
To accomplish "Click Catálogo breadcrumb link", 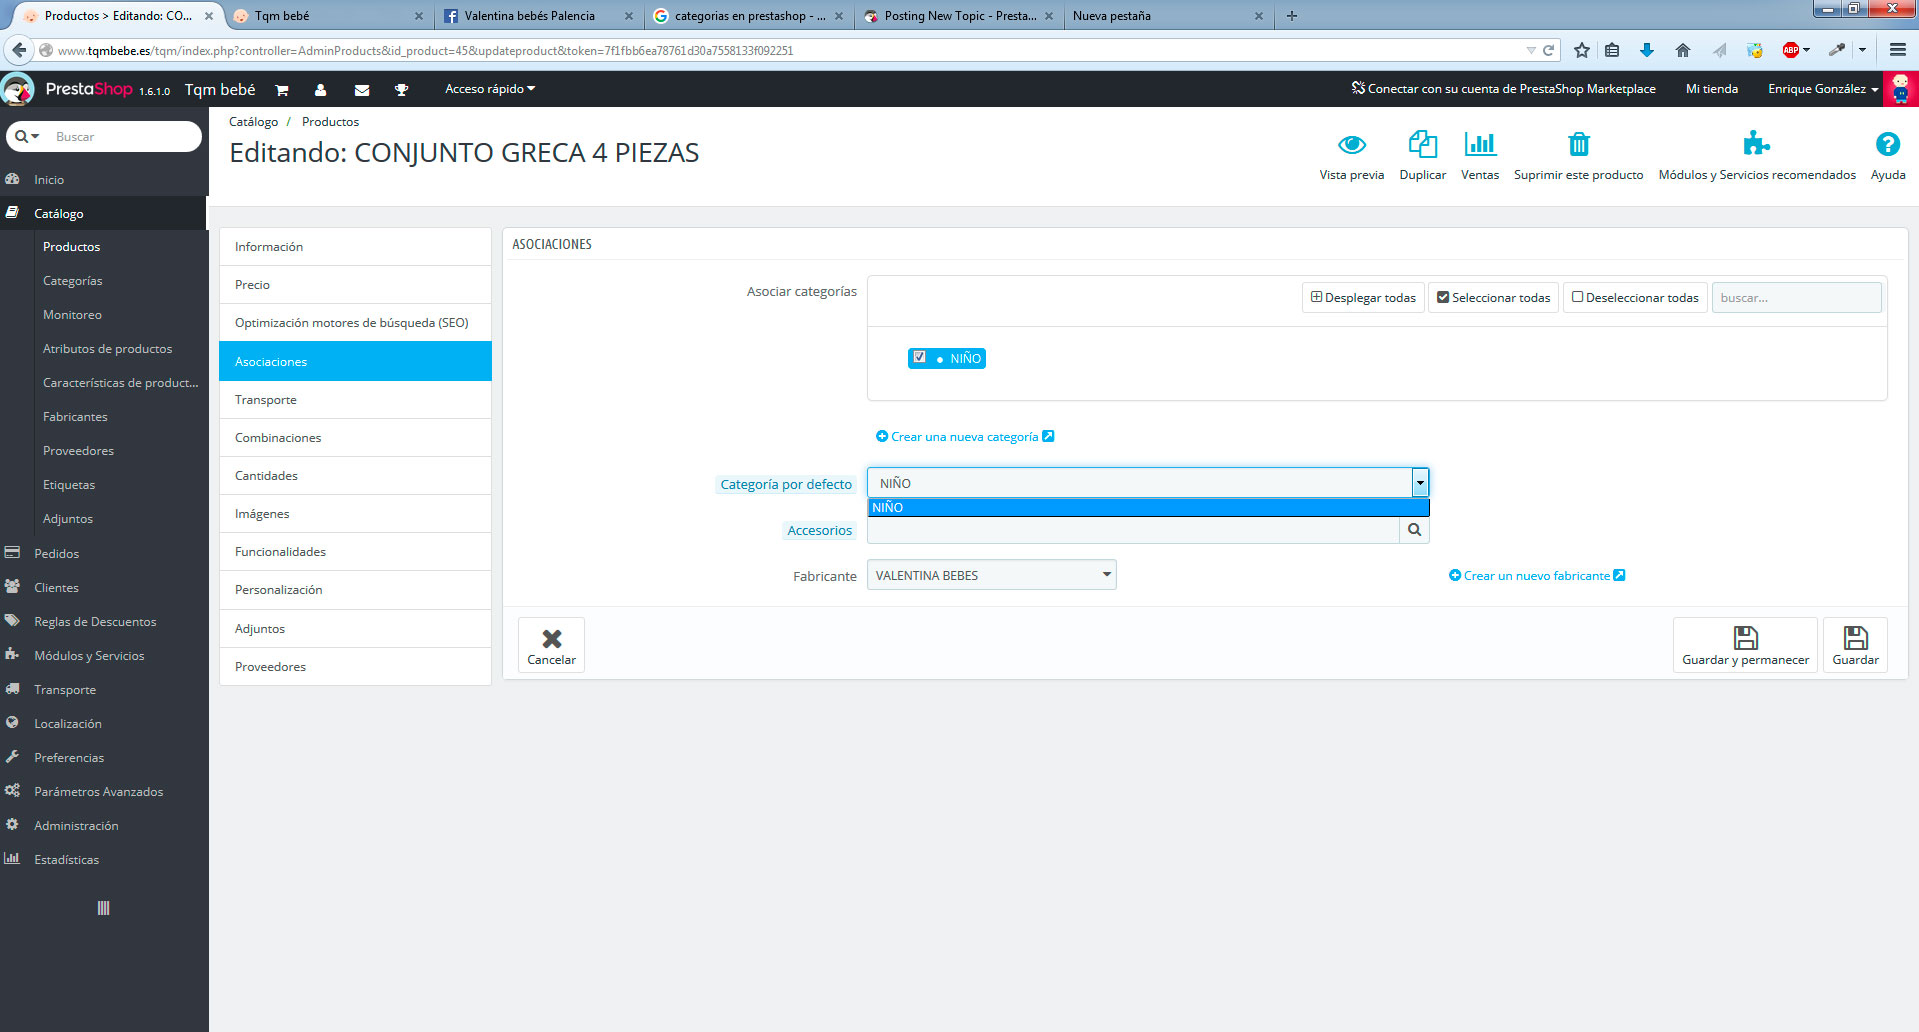I will (x=253, y=122).
